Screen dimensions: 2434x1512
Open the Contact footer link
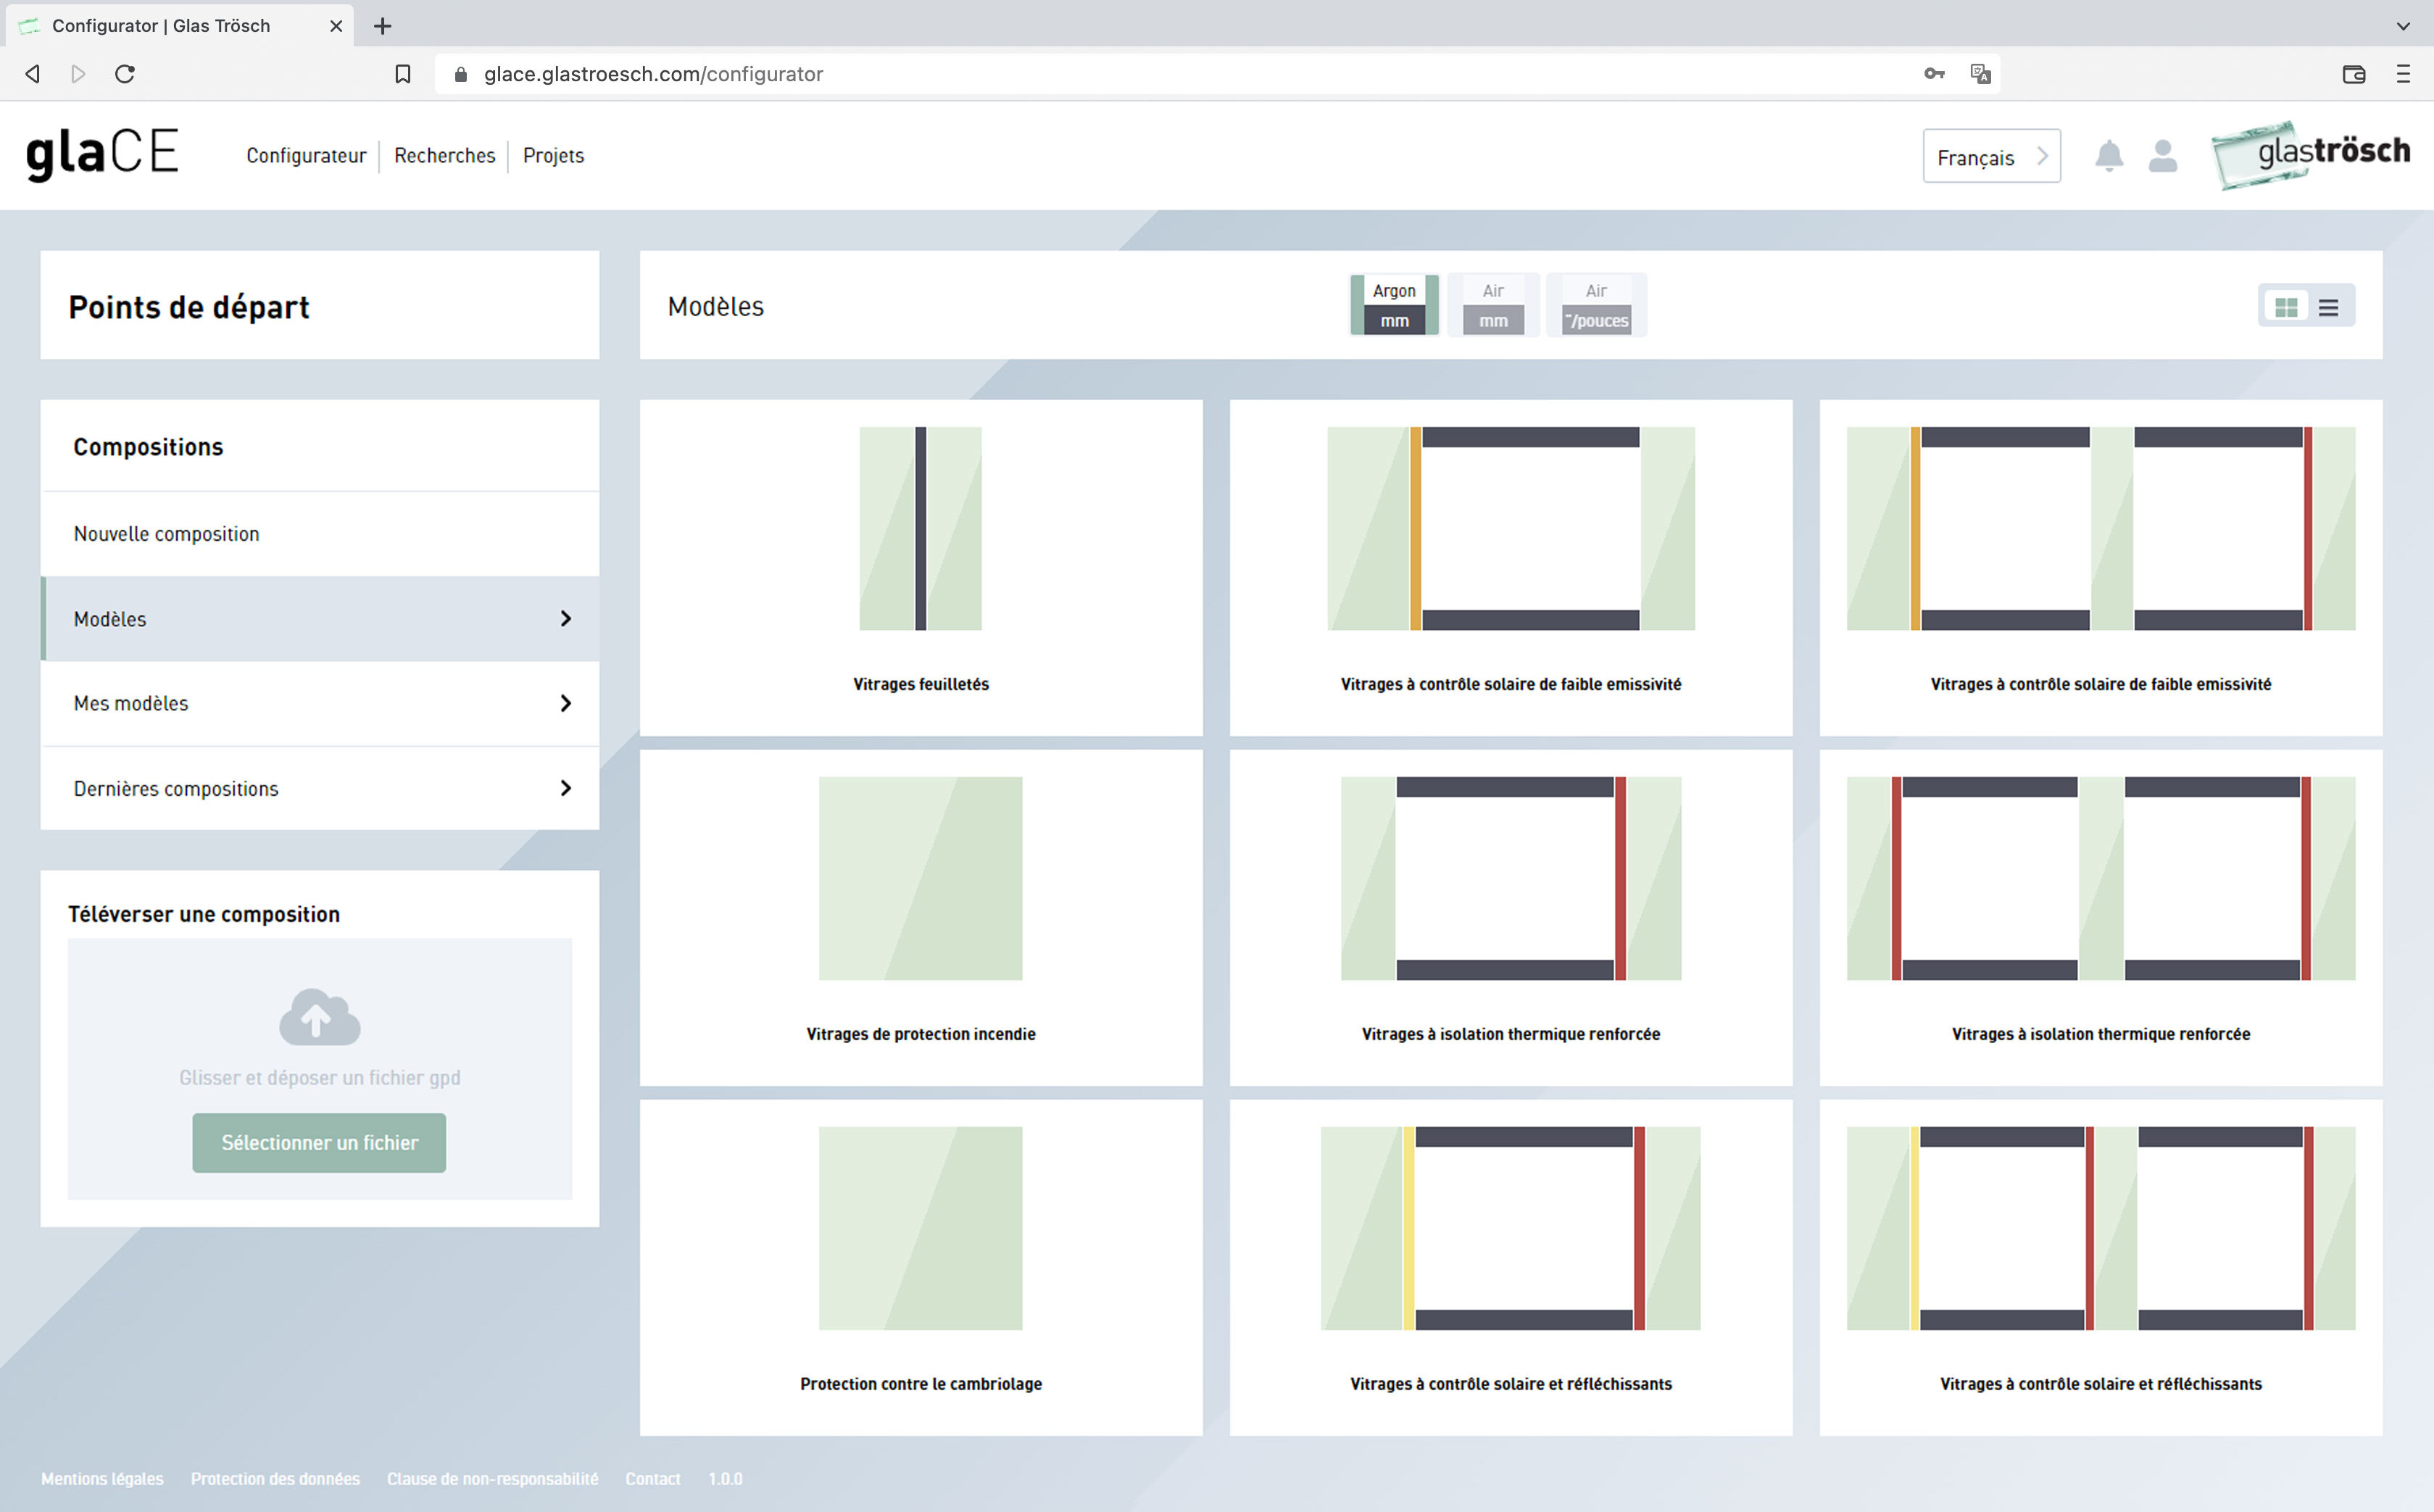(x=653, y=1479)
